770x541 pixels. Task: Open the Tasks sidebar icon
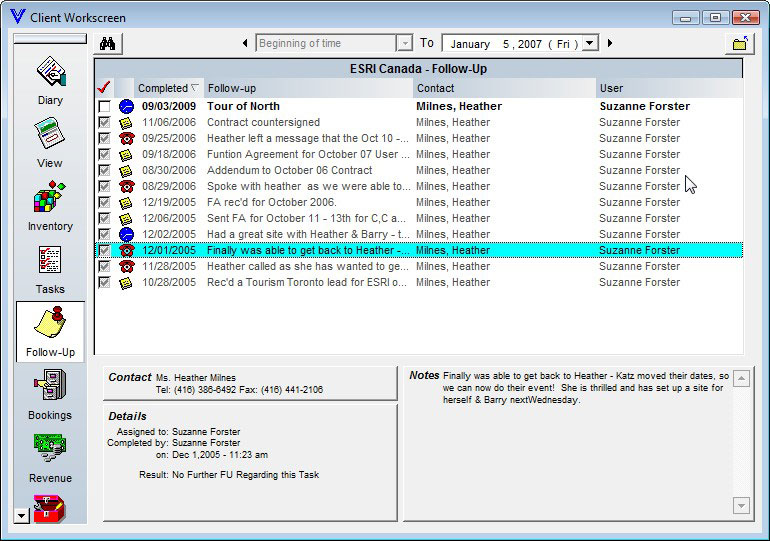(50, 267)
